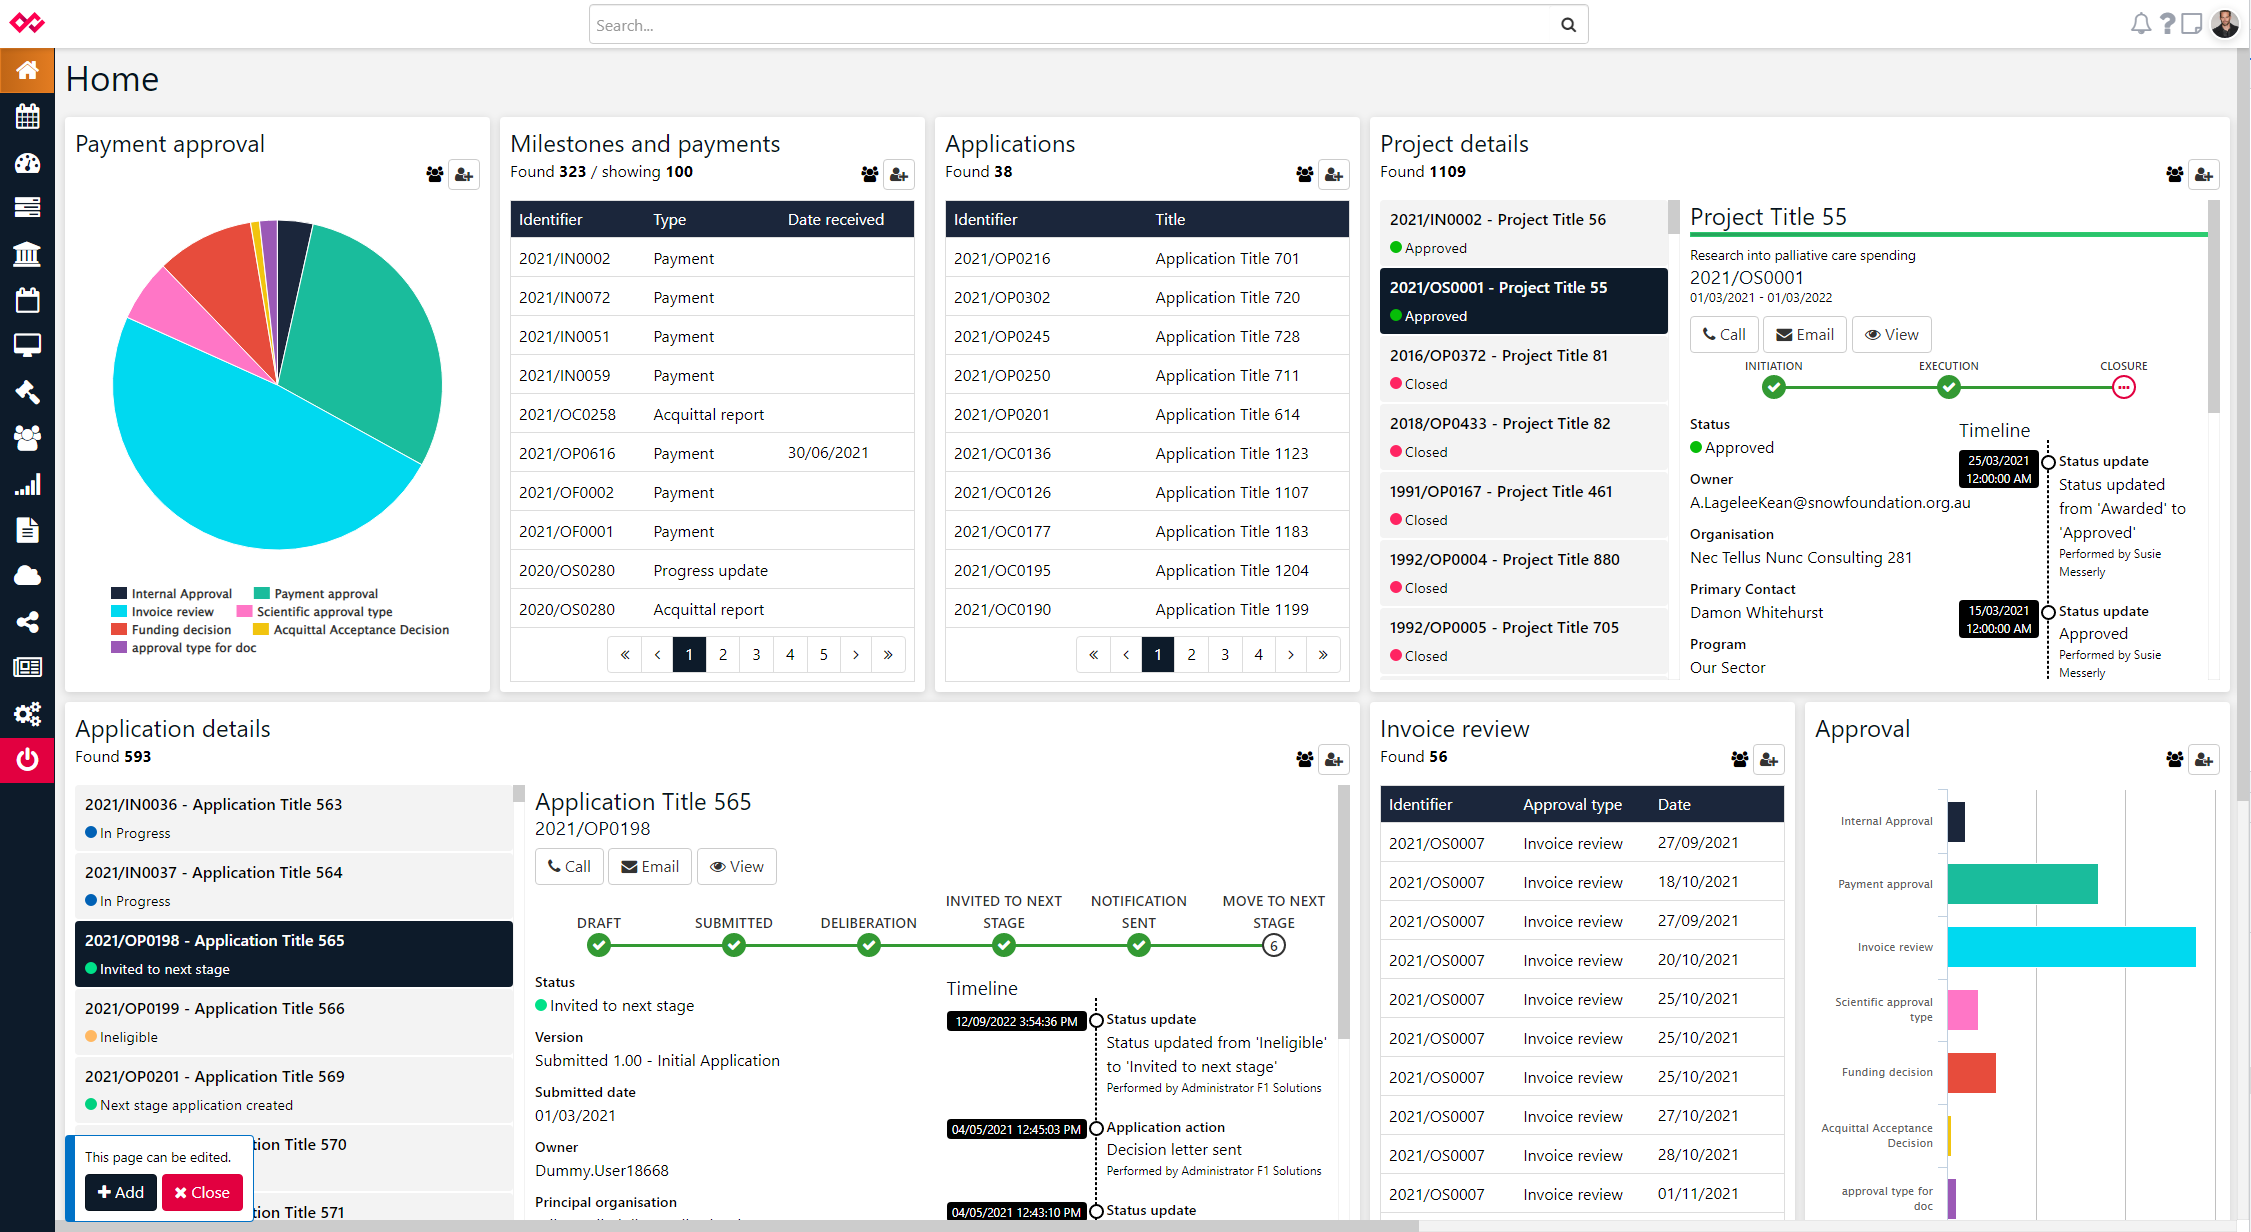The image size is (2251, 1232).
Task: Select the calendar/schedule sidebar icon
Action: click(x=29, y=115)
